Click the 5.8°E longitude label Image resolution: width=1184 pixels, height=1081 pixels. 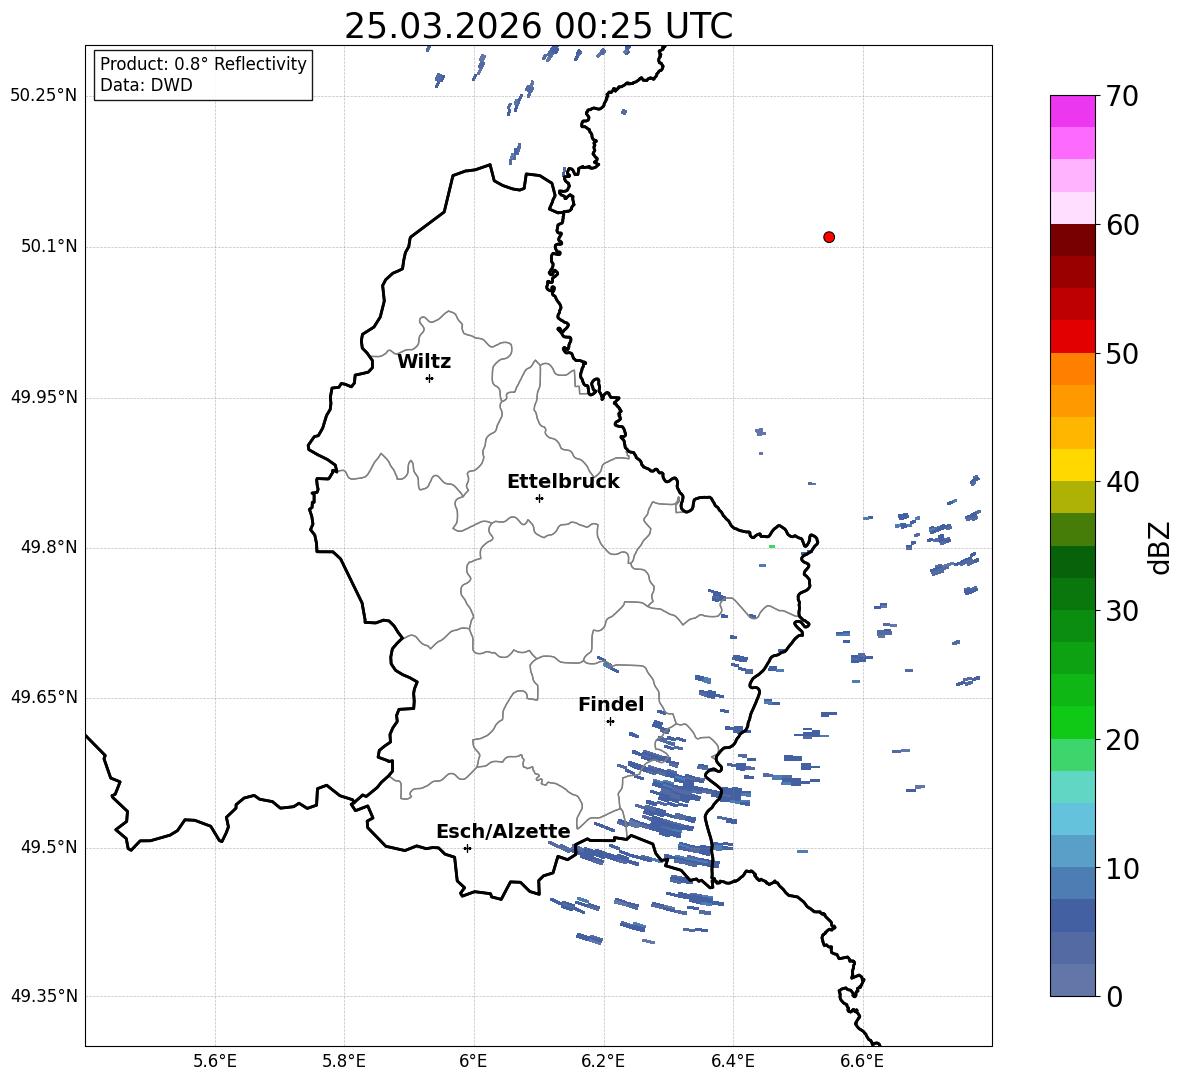[x=344, y=1062]
